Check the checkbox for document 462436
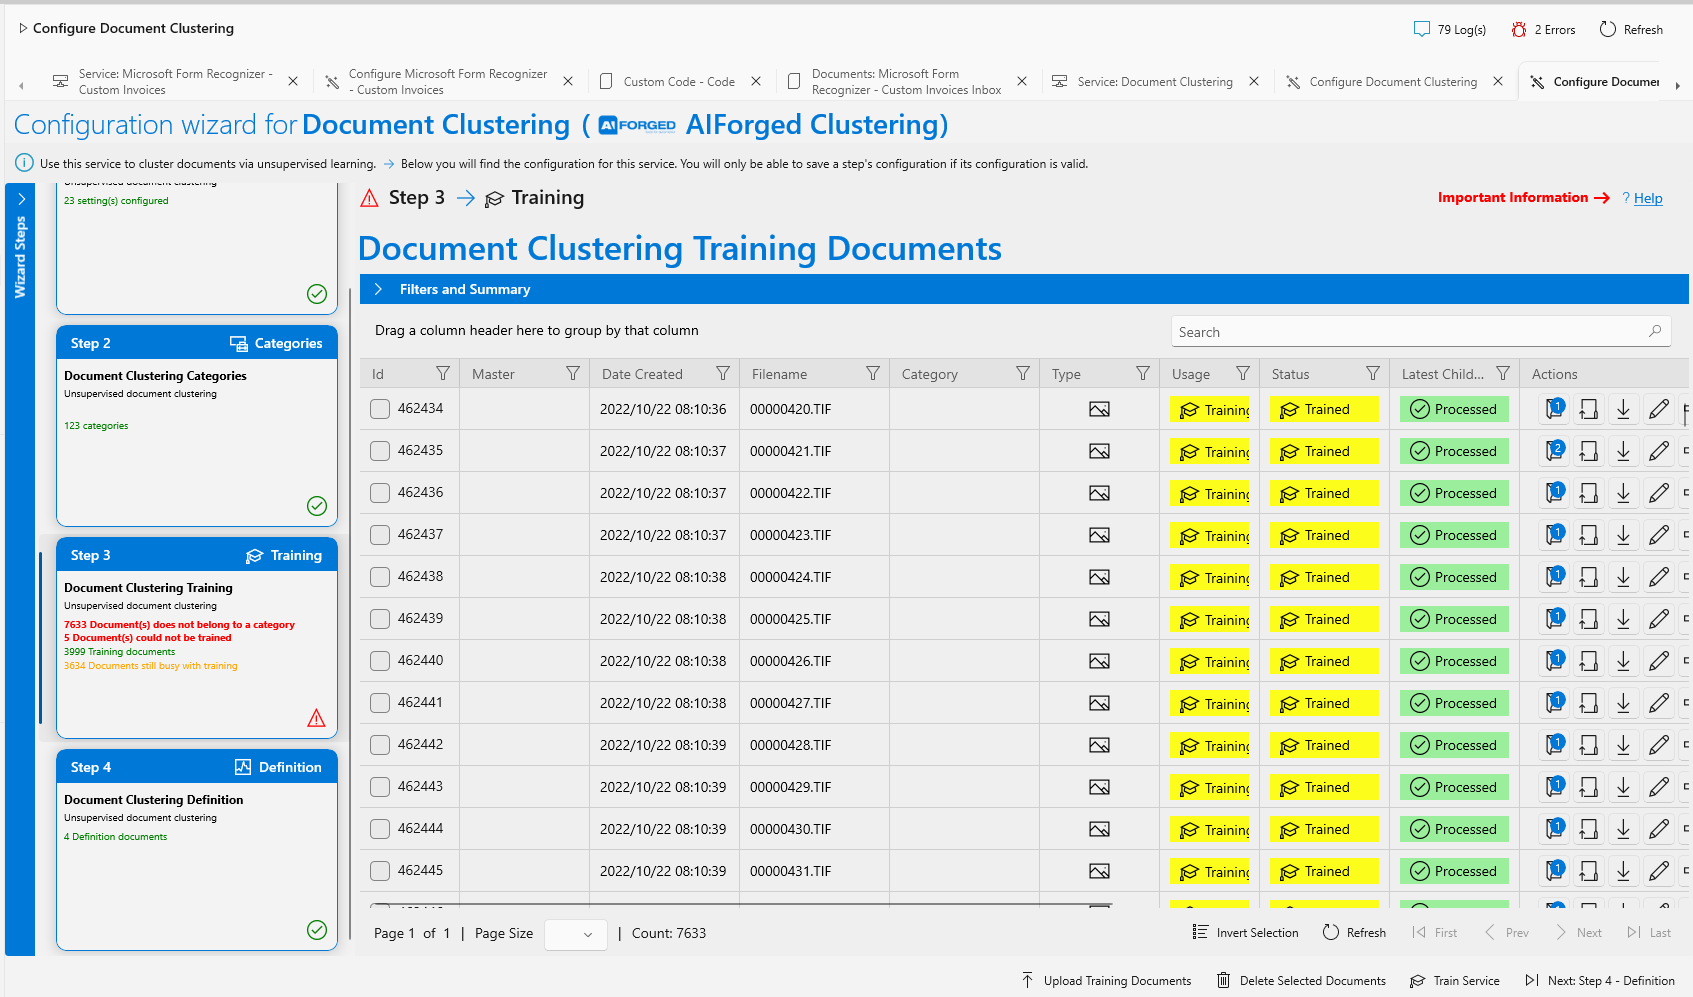The width and height of the screenshot is (1693, 997). tap(380, 493)
